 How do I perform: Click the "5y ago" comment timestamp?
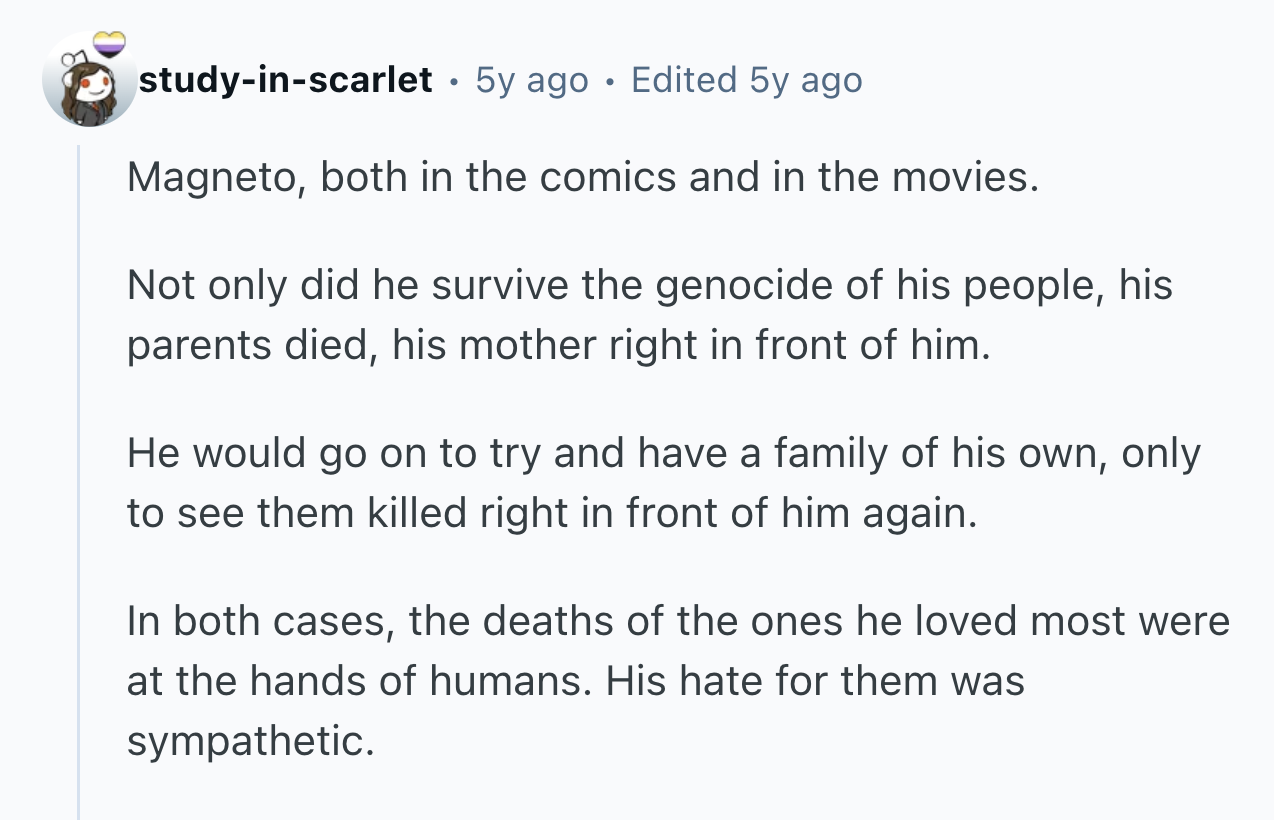(x=532, y=79)
